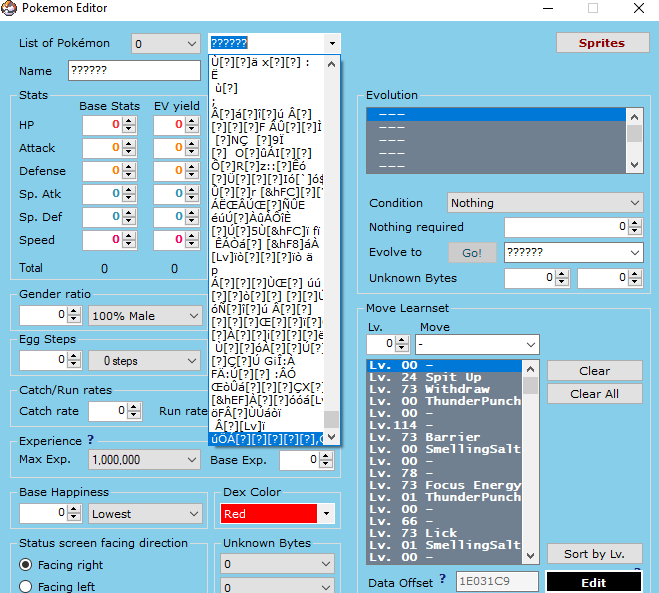Click the black Edit button
Screen dimensions: 659x593
[593, 582]
